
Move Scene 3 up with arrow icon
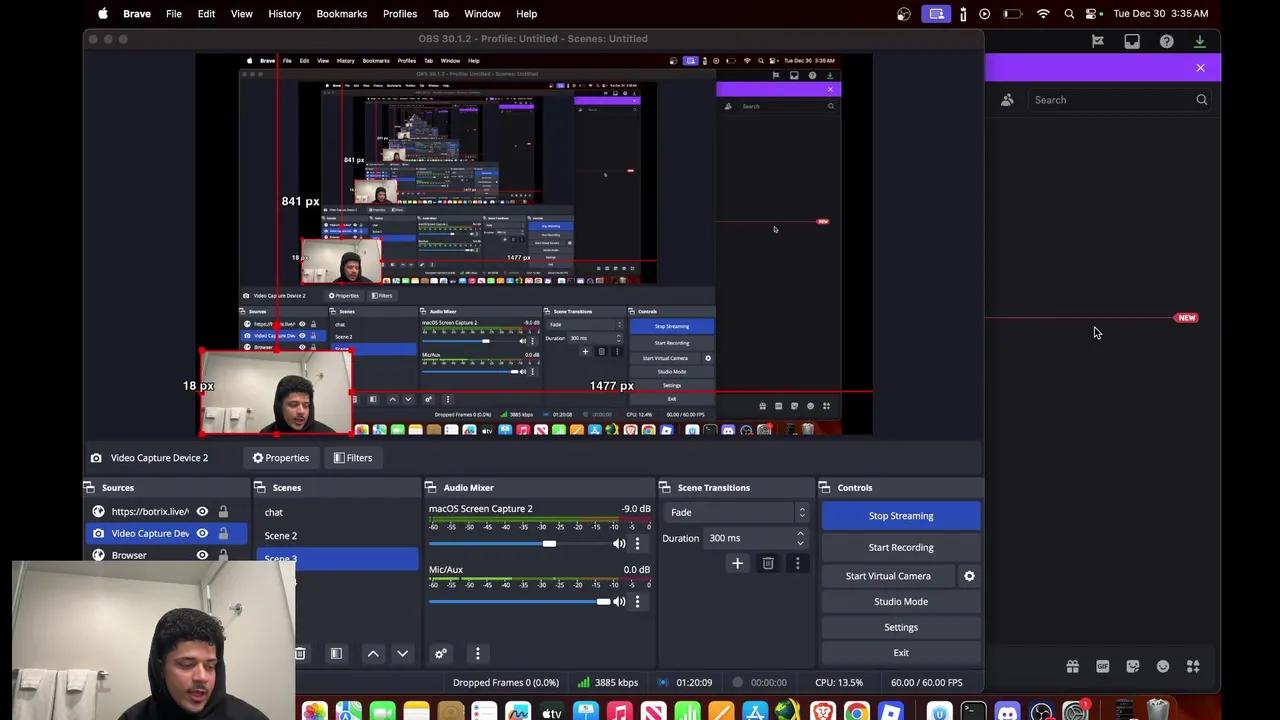click(373, 653)
